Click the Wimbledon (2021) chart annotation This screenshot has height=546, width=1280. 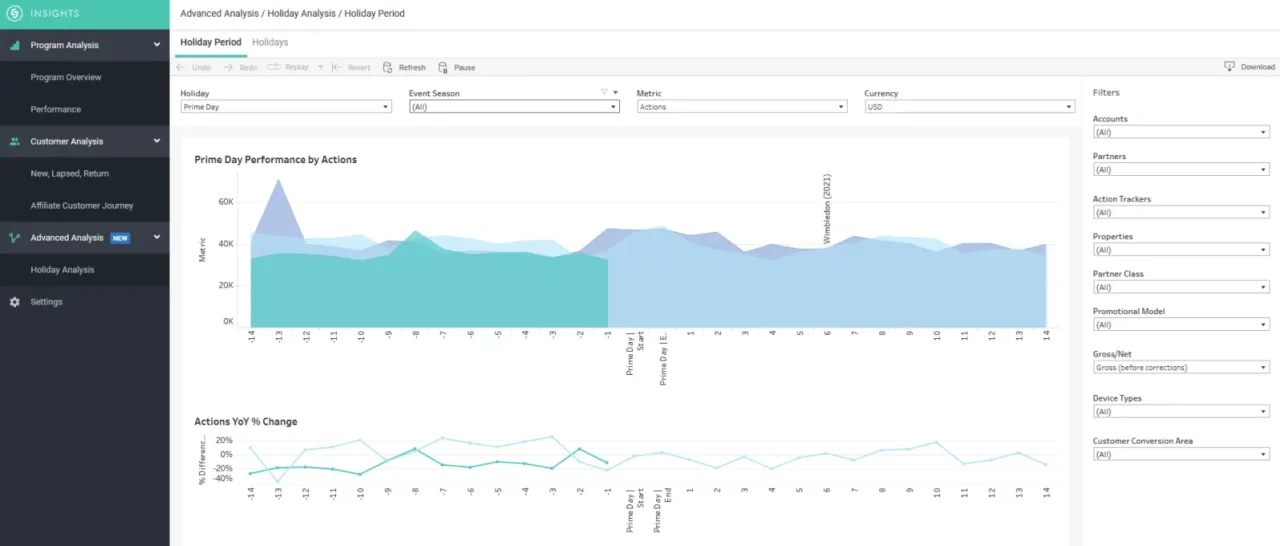[x=827, y=208]
